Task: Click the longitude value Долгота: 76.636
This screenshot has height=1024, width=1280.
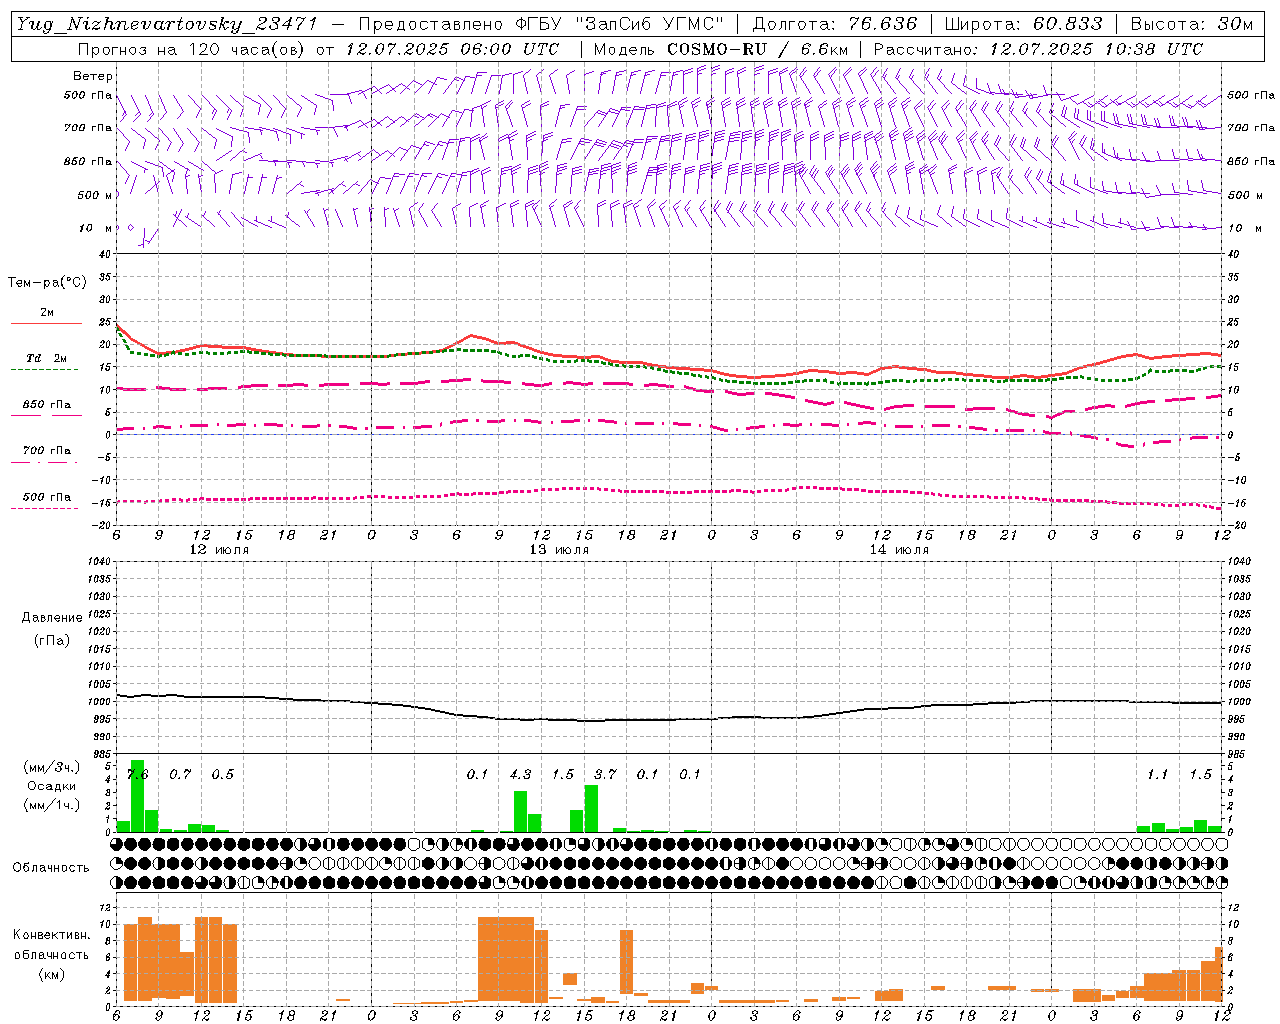Action: point(834,24)
